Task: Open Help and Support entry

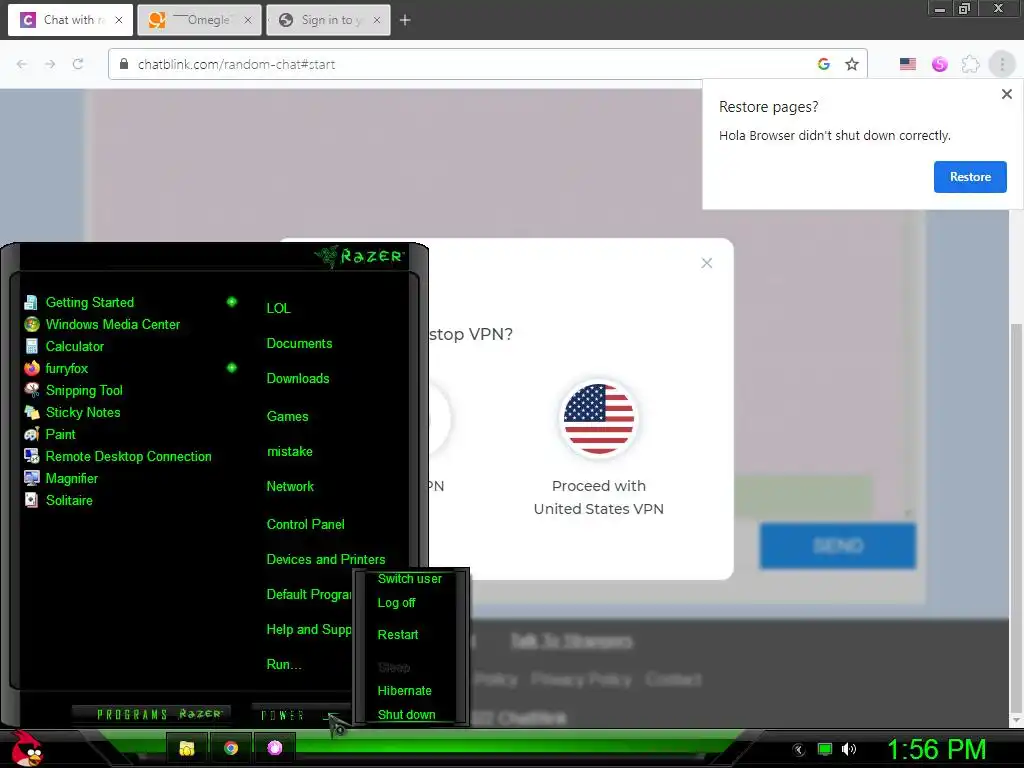Action: point(308,630)
